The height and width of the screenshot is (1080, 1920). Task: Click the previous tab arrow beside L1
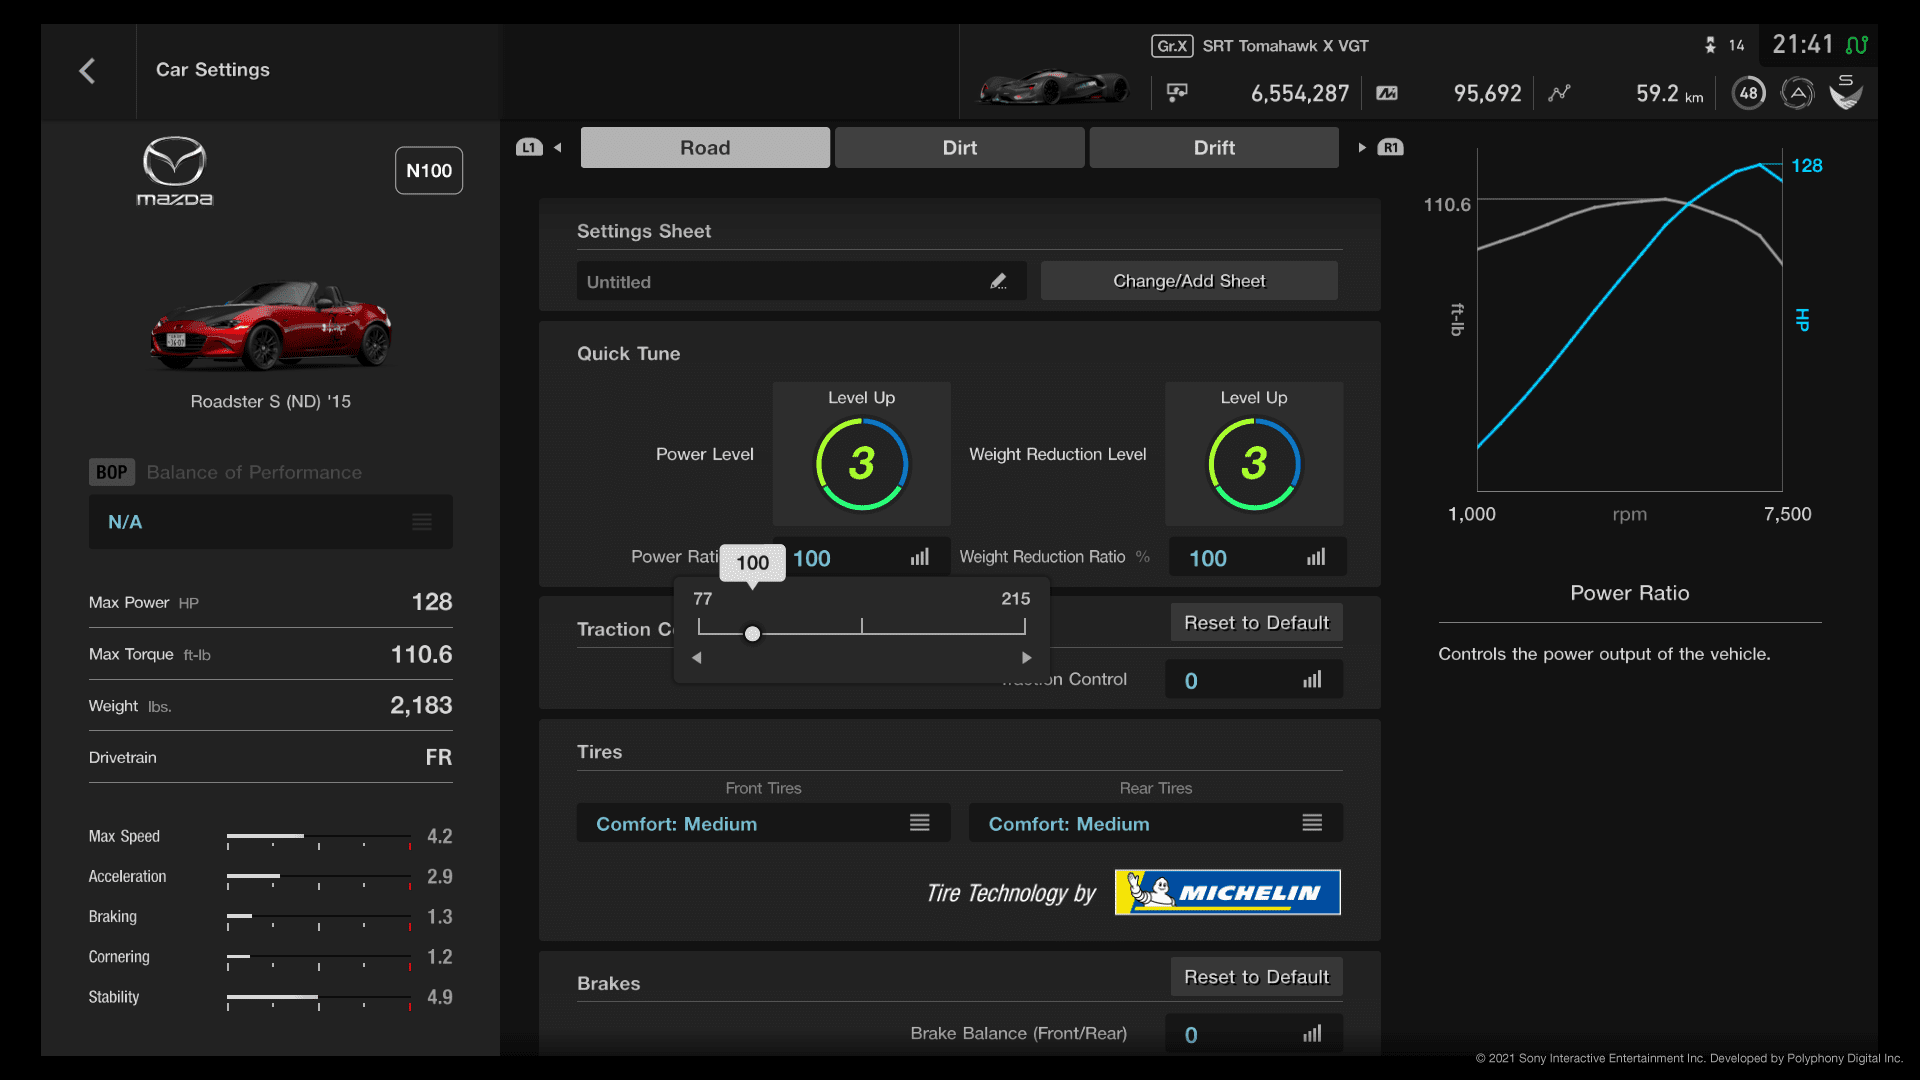pos(558,148)
